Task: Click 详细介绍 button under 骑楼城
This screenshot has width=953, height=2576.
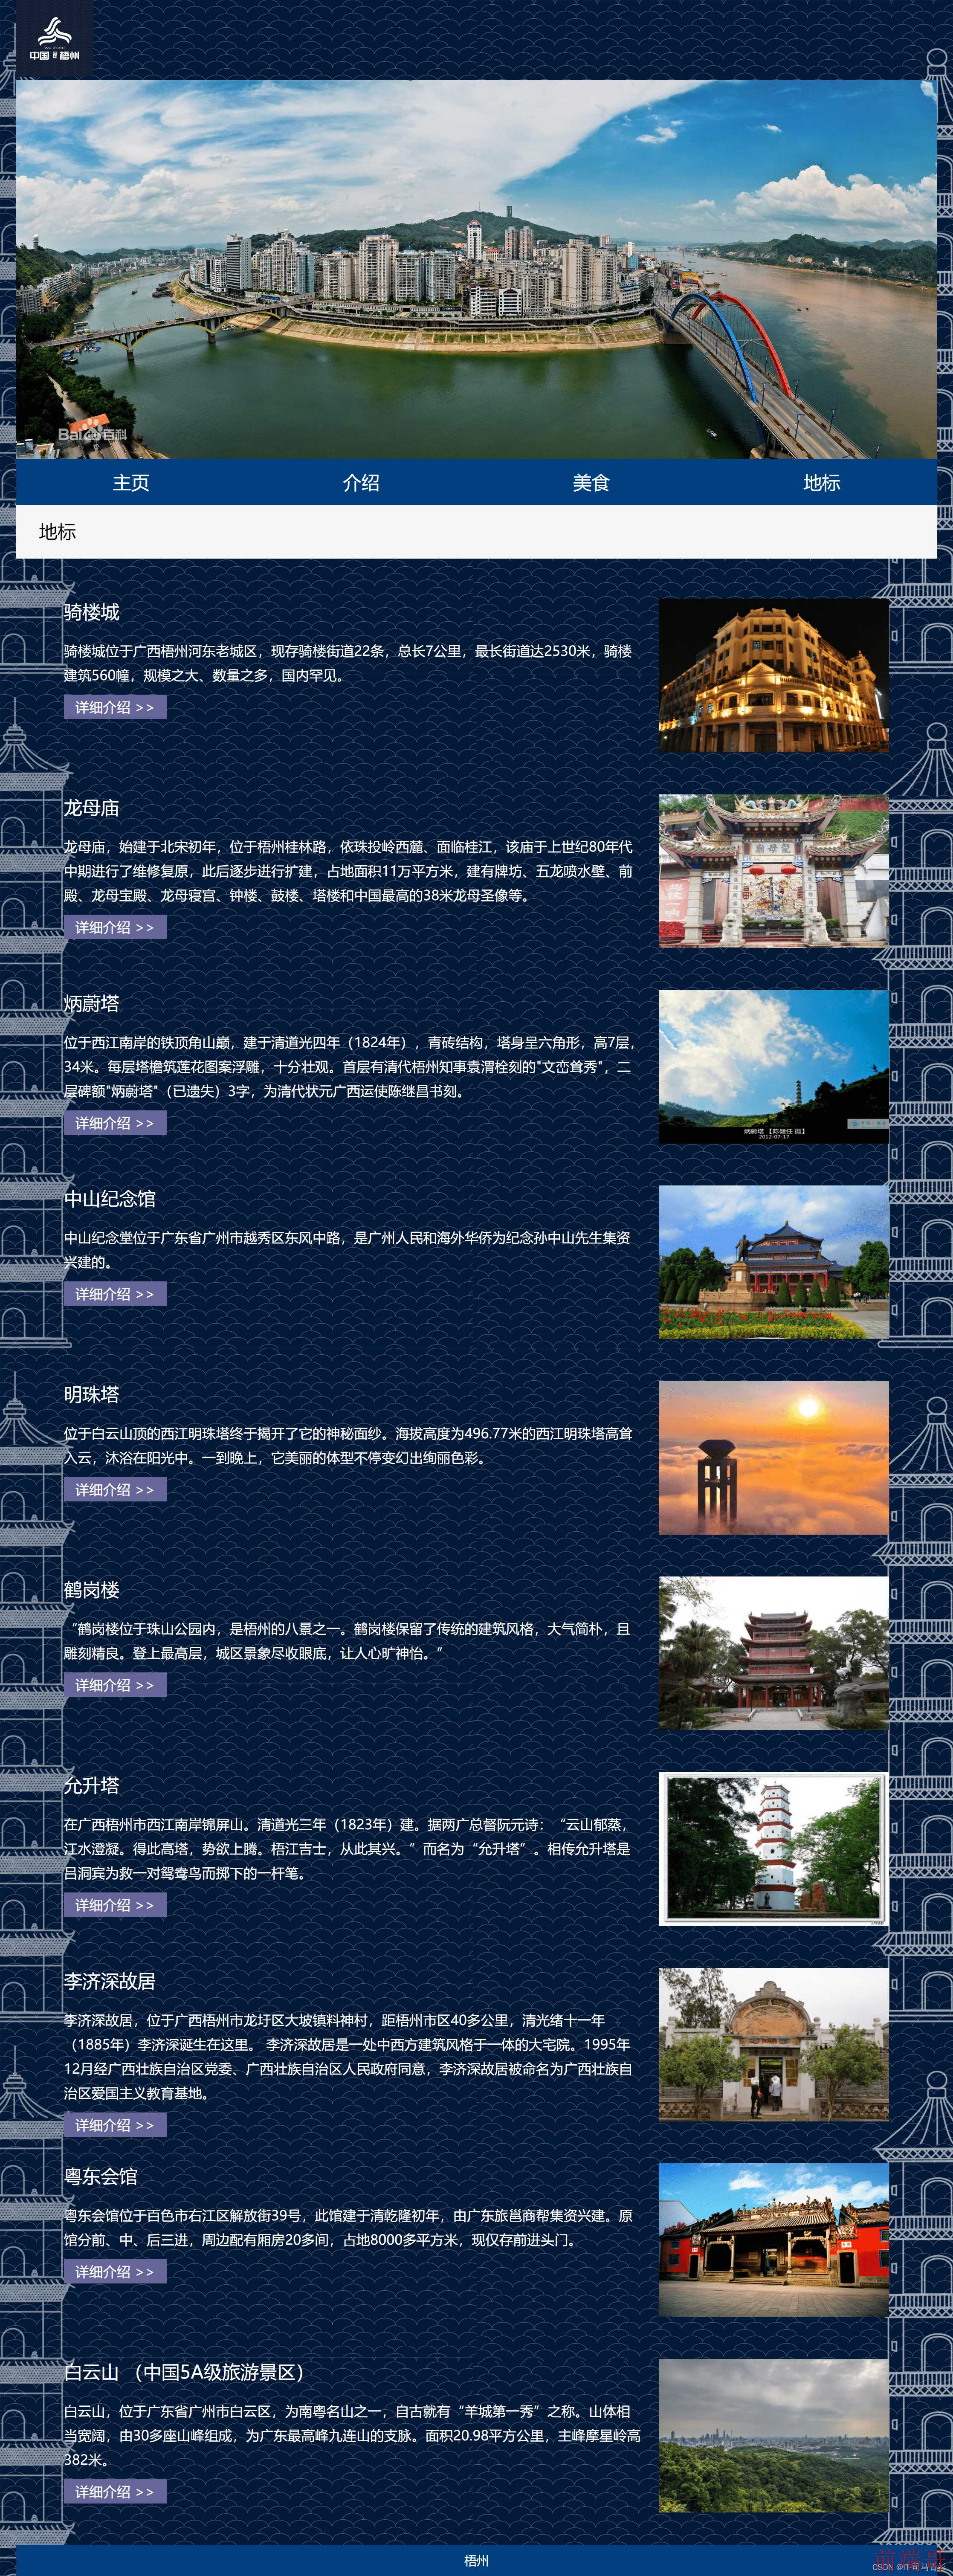Action: tap(115, 707)
